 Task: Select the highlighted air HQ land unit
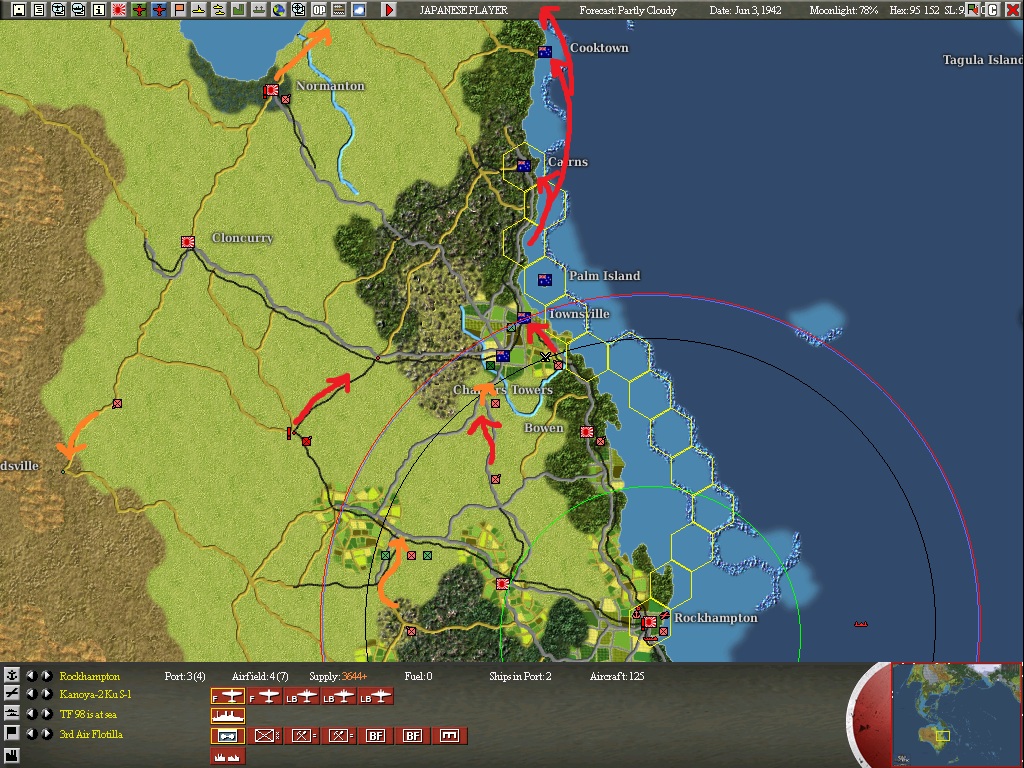[x=228, y=736]
